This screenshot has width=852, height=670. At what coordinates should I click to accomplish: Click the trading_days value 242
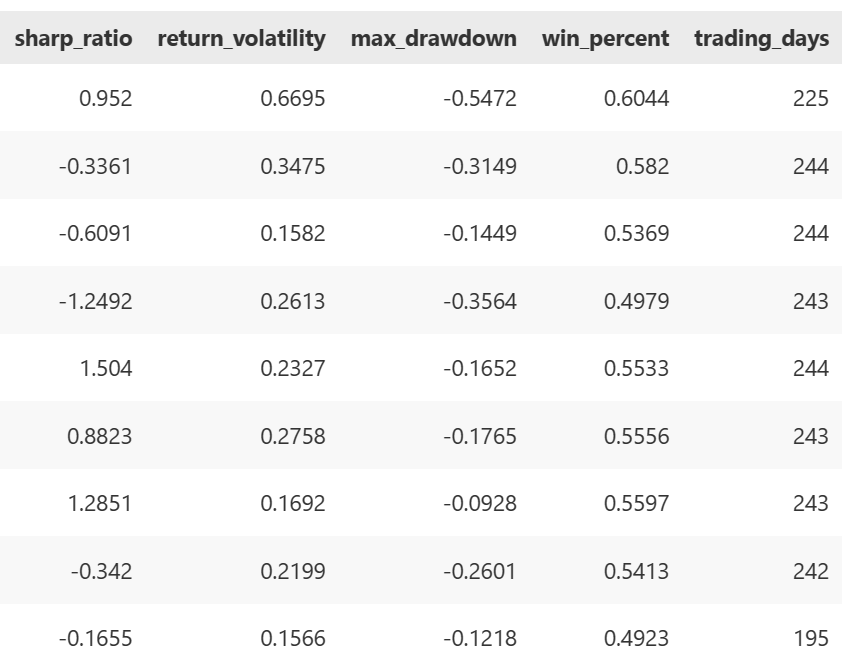[x=811, y=572]
